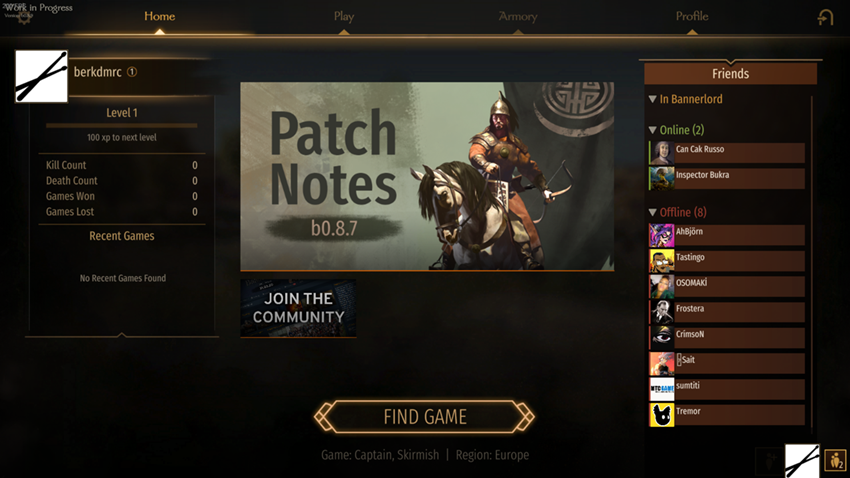Viewport: 850px width, 478px height.
Task: Collapse the Online (2) friends list
Action: point(653,130)
